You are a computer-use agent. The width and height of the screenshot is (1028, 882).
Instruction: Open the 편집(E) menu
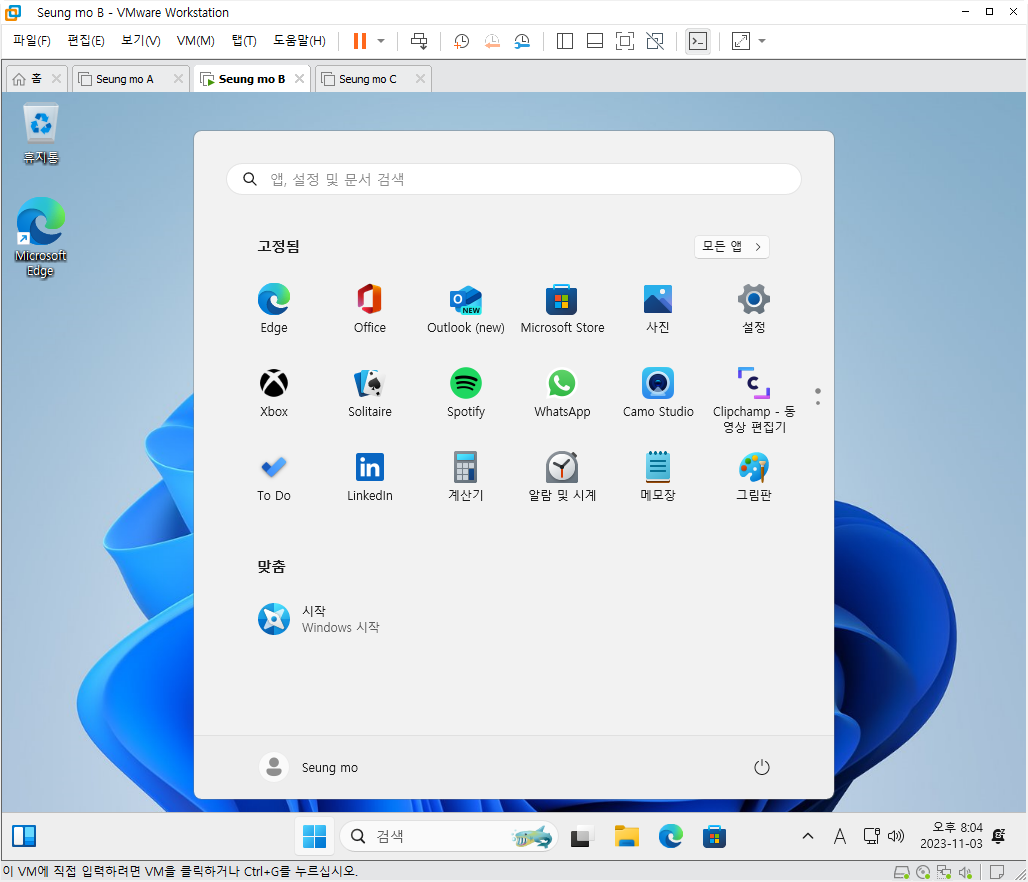pyautogui.click(x=86, y=41)
